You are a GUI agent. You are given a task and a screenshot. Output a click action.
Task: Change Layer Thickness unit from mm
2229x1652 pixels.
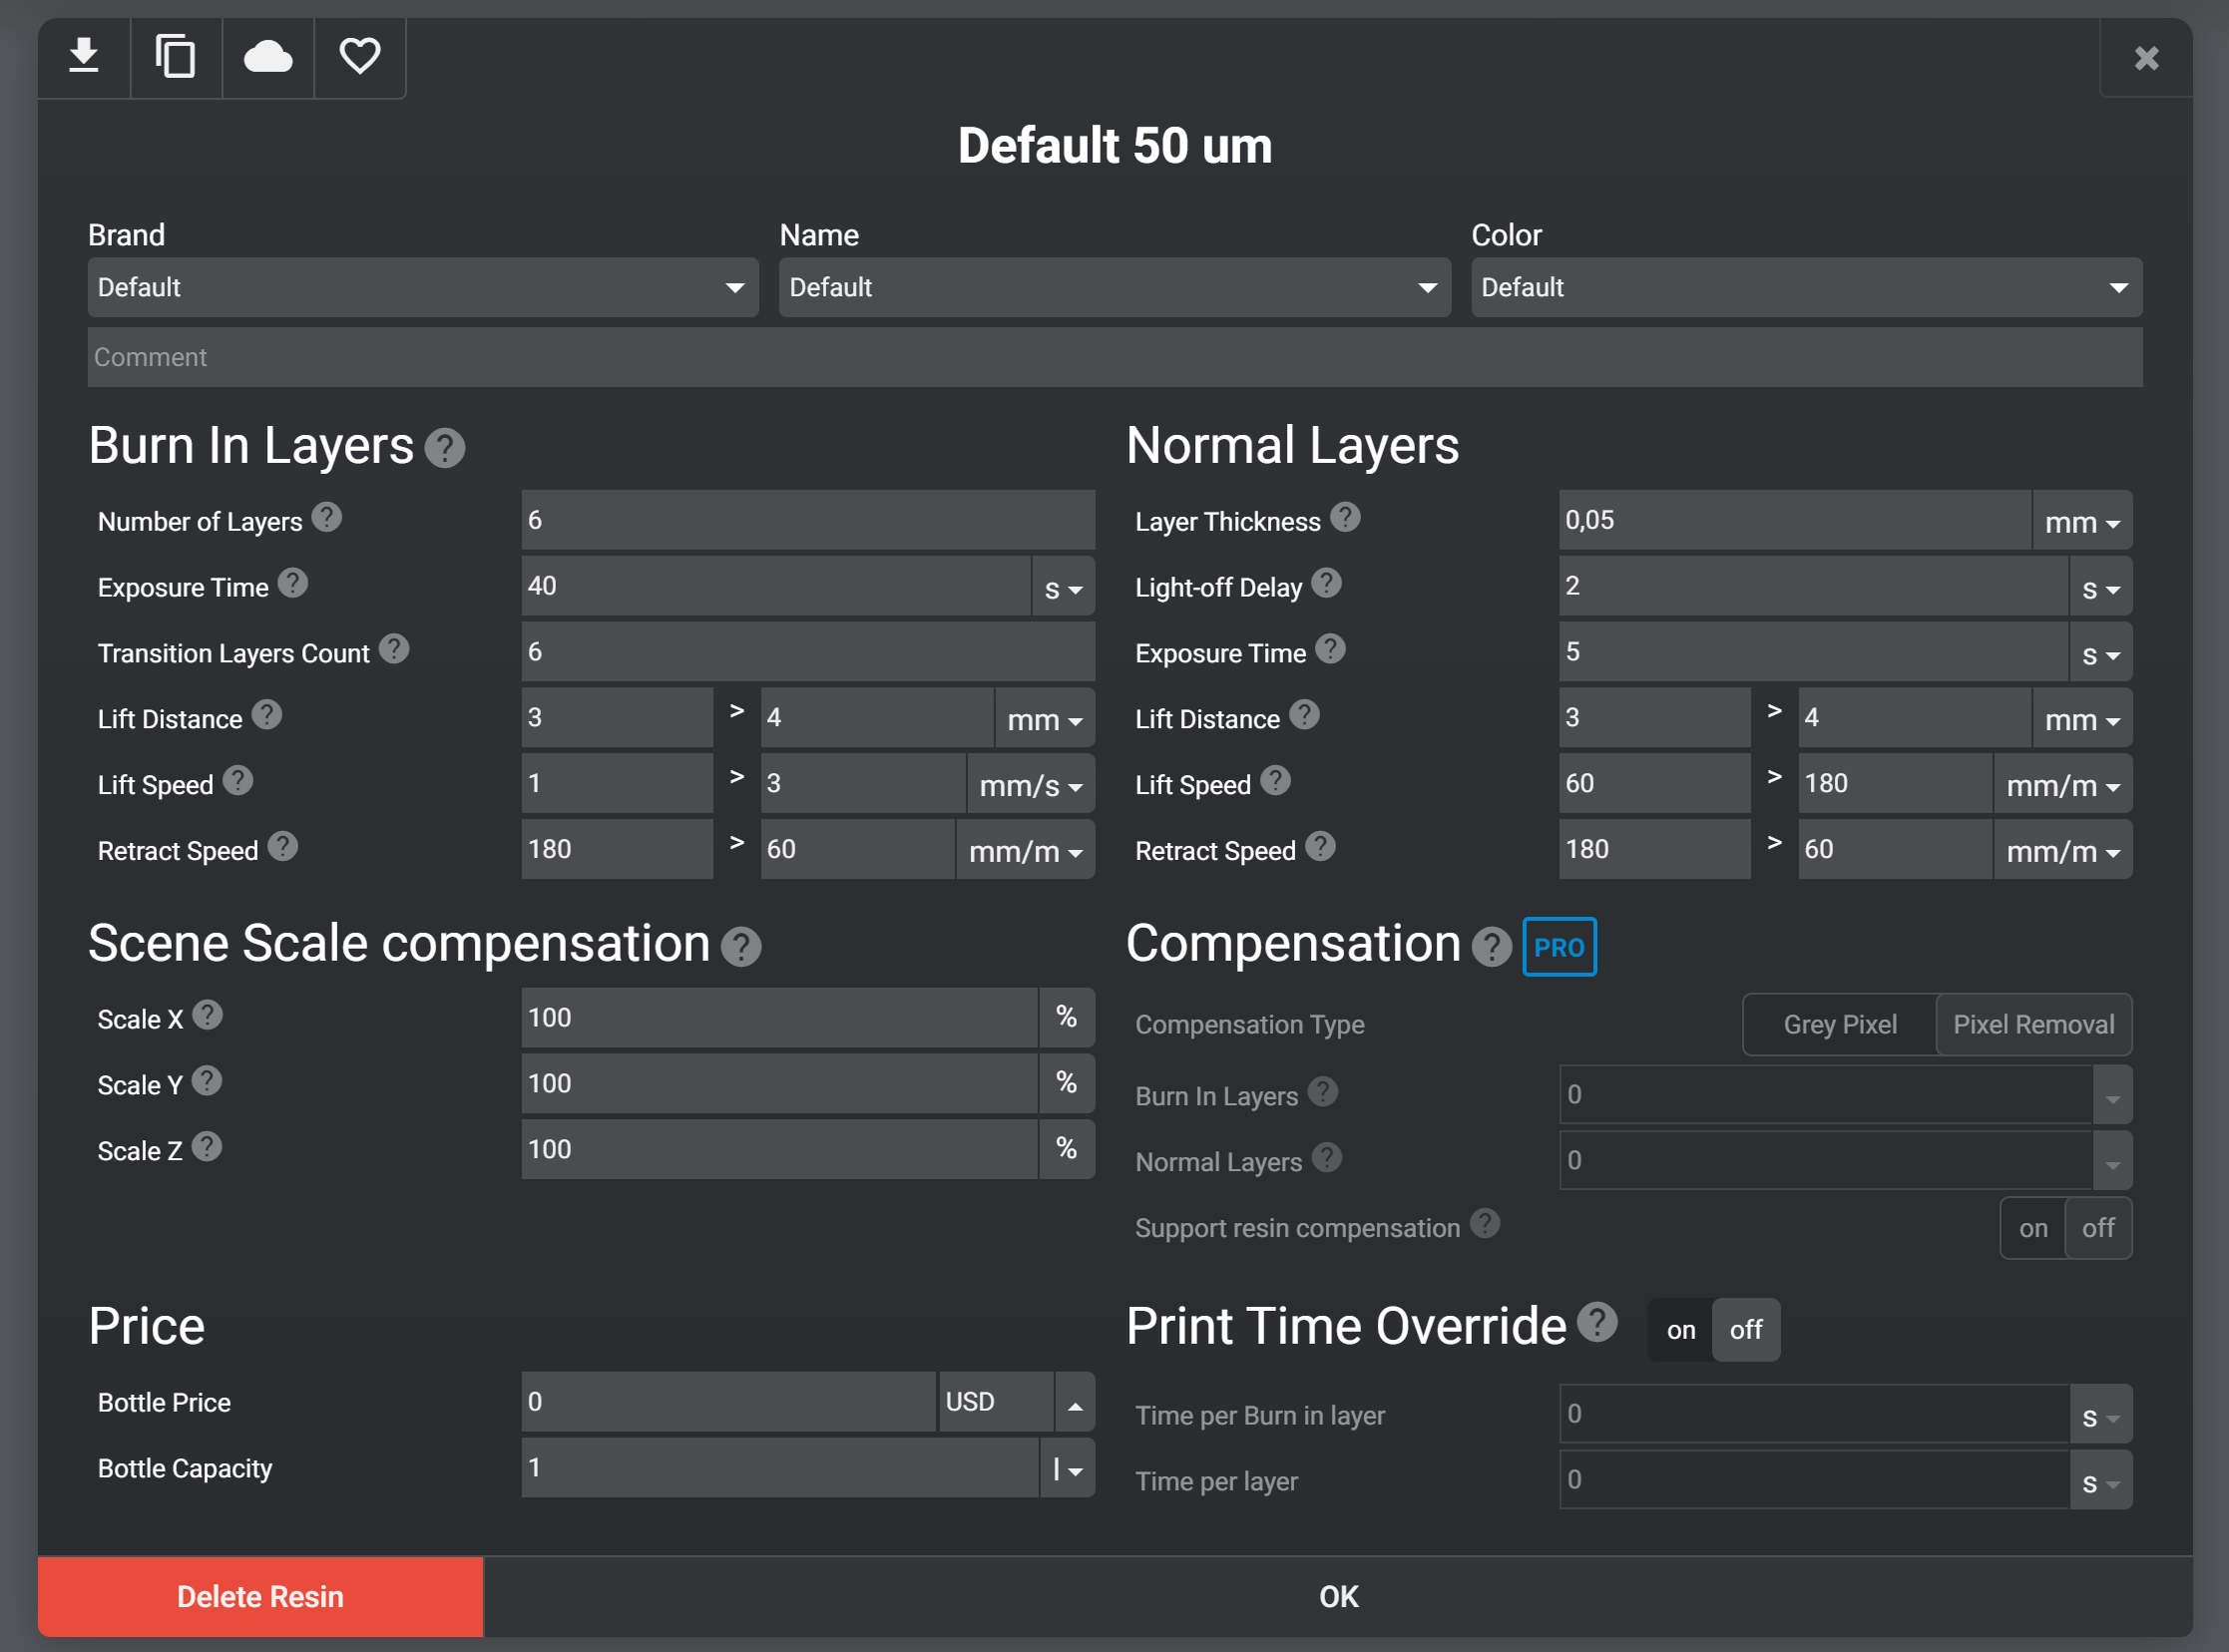point(2082,522)
